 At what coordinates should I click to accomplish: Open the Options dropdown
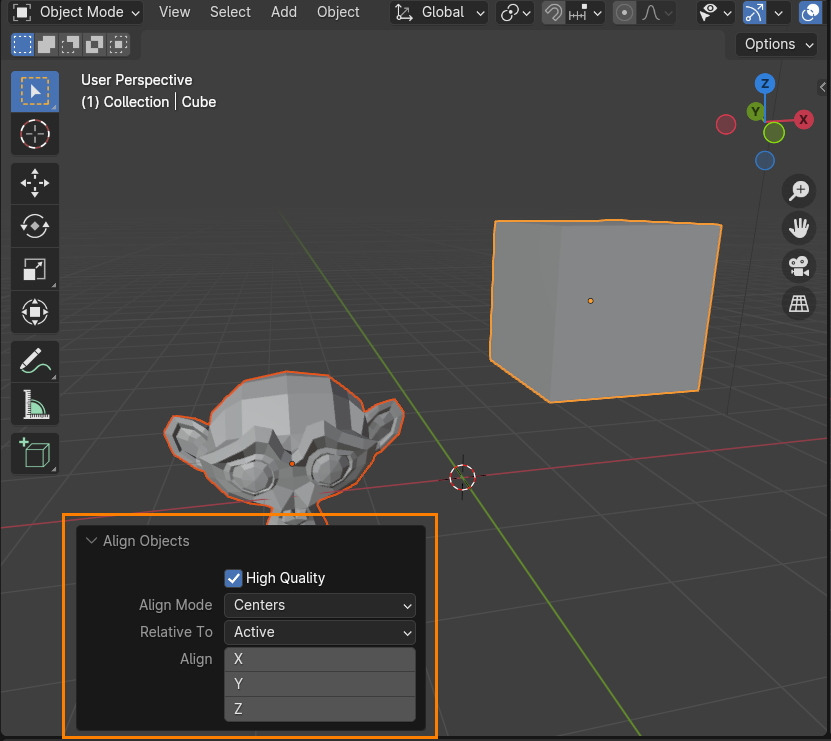[776, 44]
